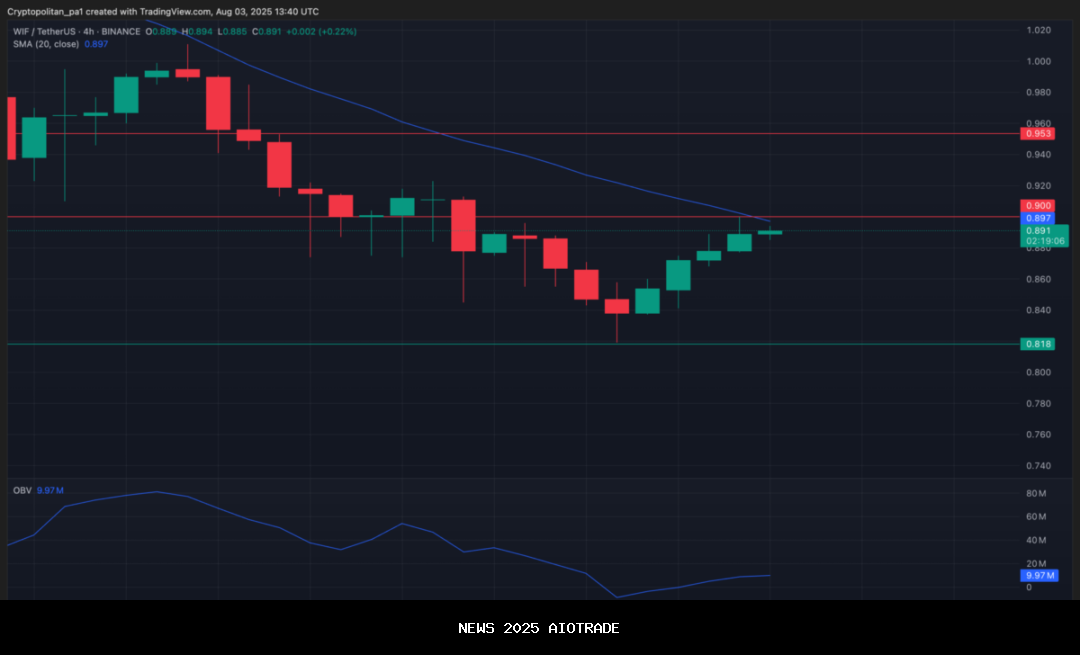This screenshot has width=1080, height=655.
Task: Click the blue 0.897 SMA value tag
Action: pyautogui.click(x=1037, y=218)
